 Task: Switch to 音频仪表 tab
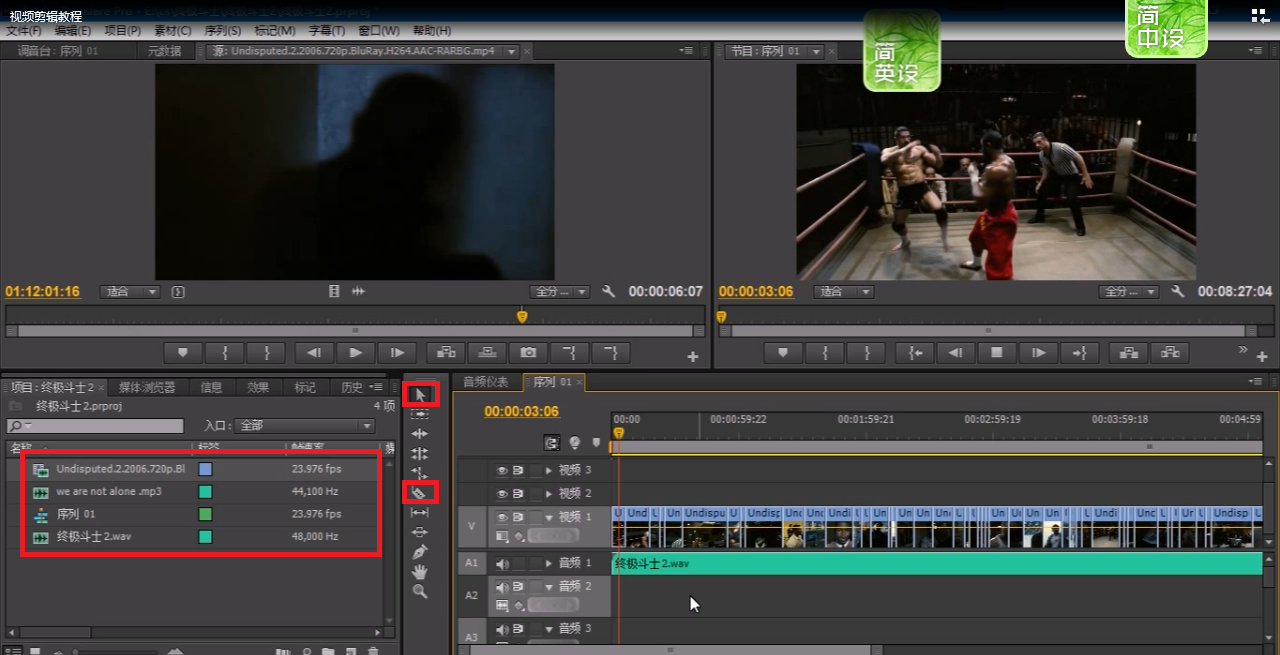tap(486, 382)
